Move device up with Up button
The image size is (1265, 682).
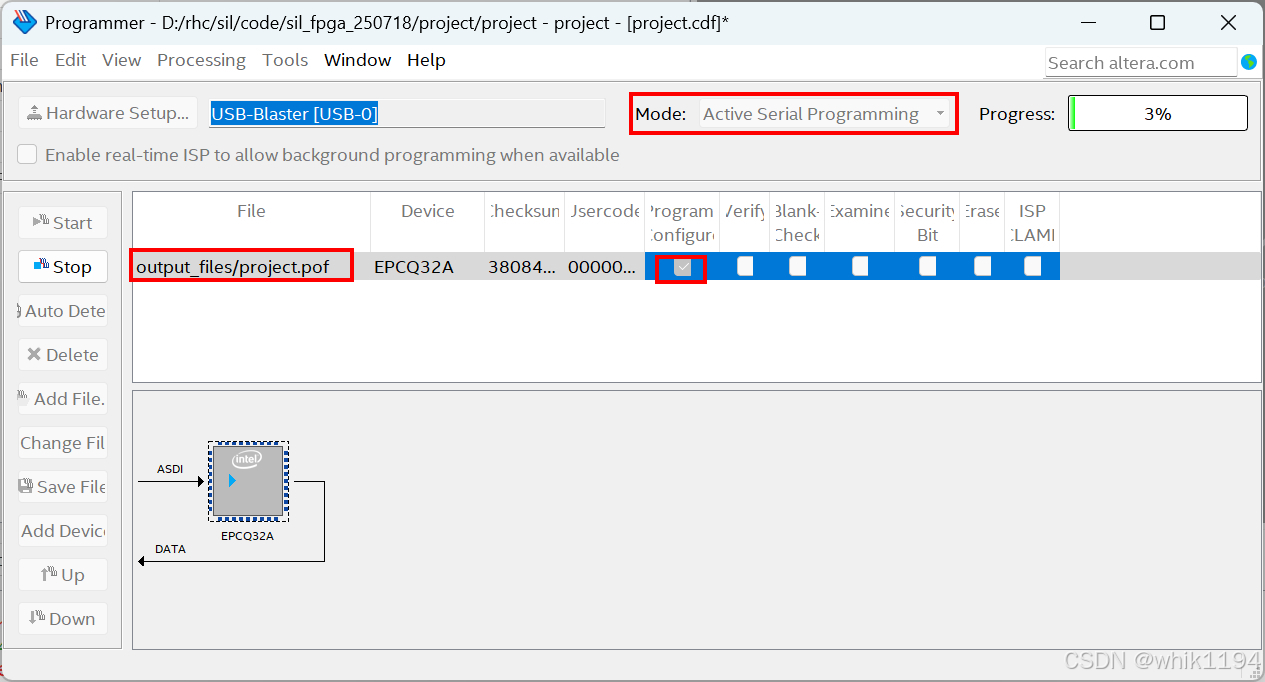[63, 574]
